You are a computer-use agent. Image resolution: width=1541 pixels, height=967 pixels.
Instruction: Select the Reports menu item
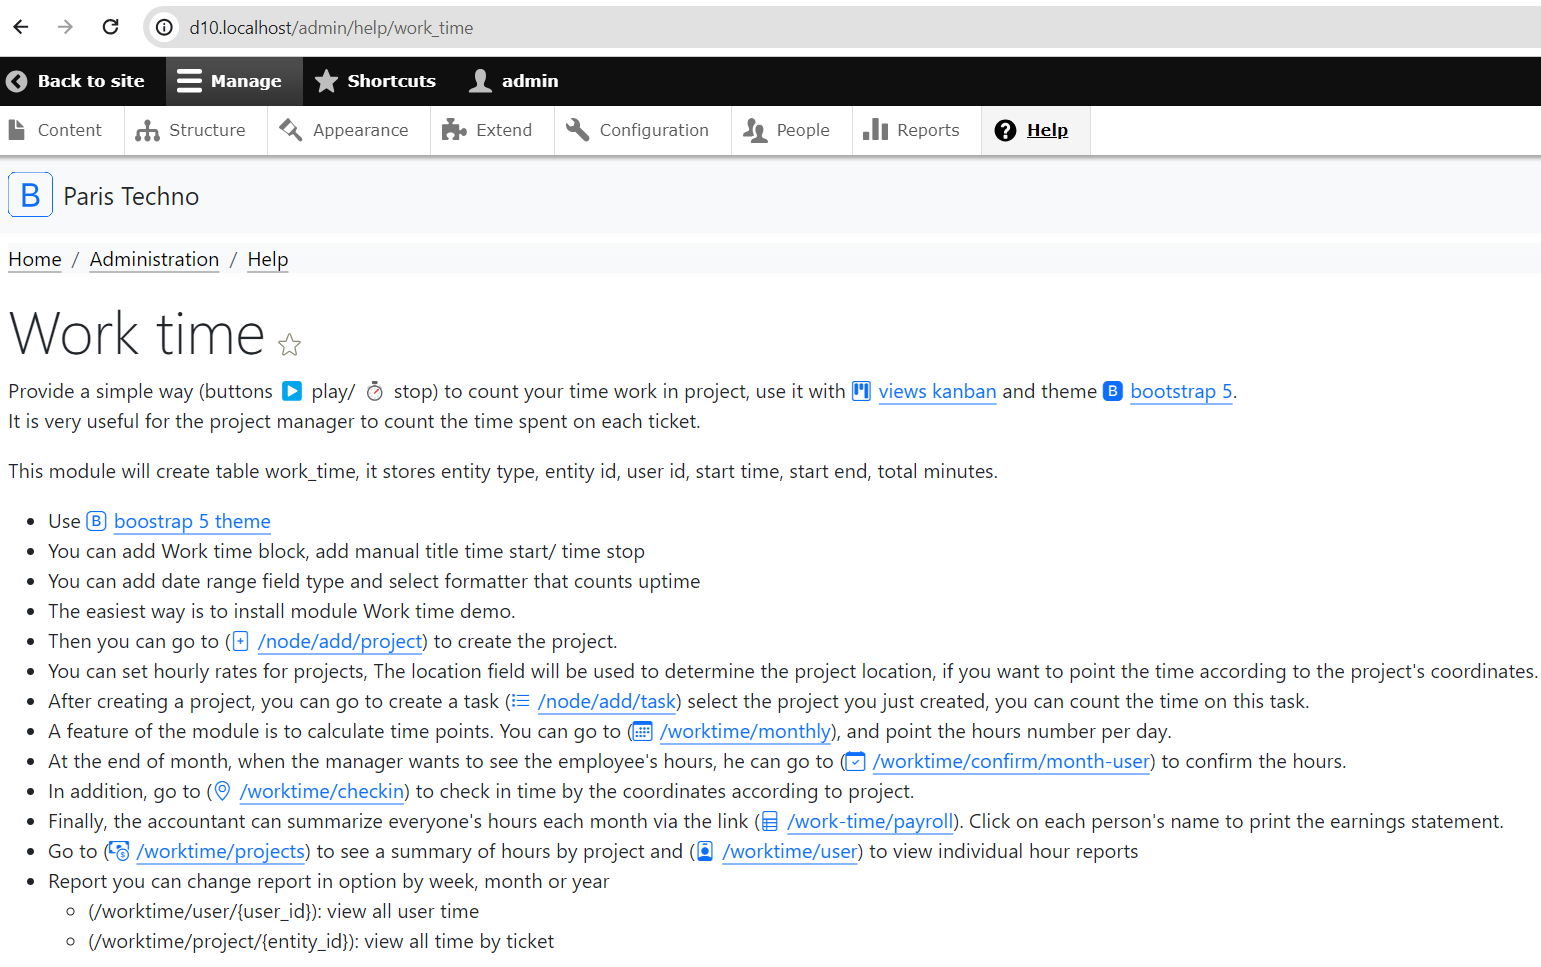point(911,130)
